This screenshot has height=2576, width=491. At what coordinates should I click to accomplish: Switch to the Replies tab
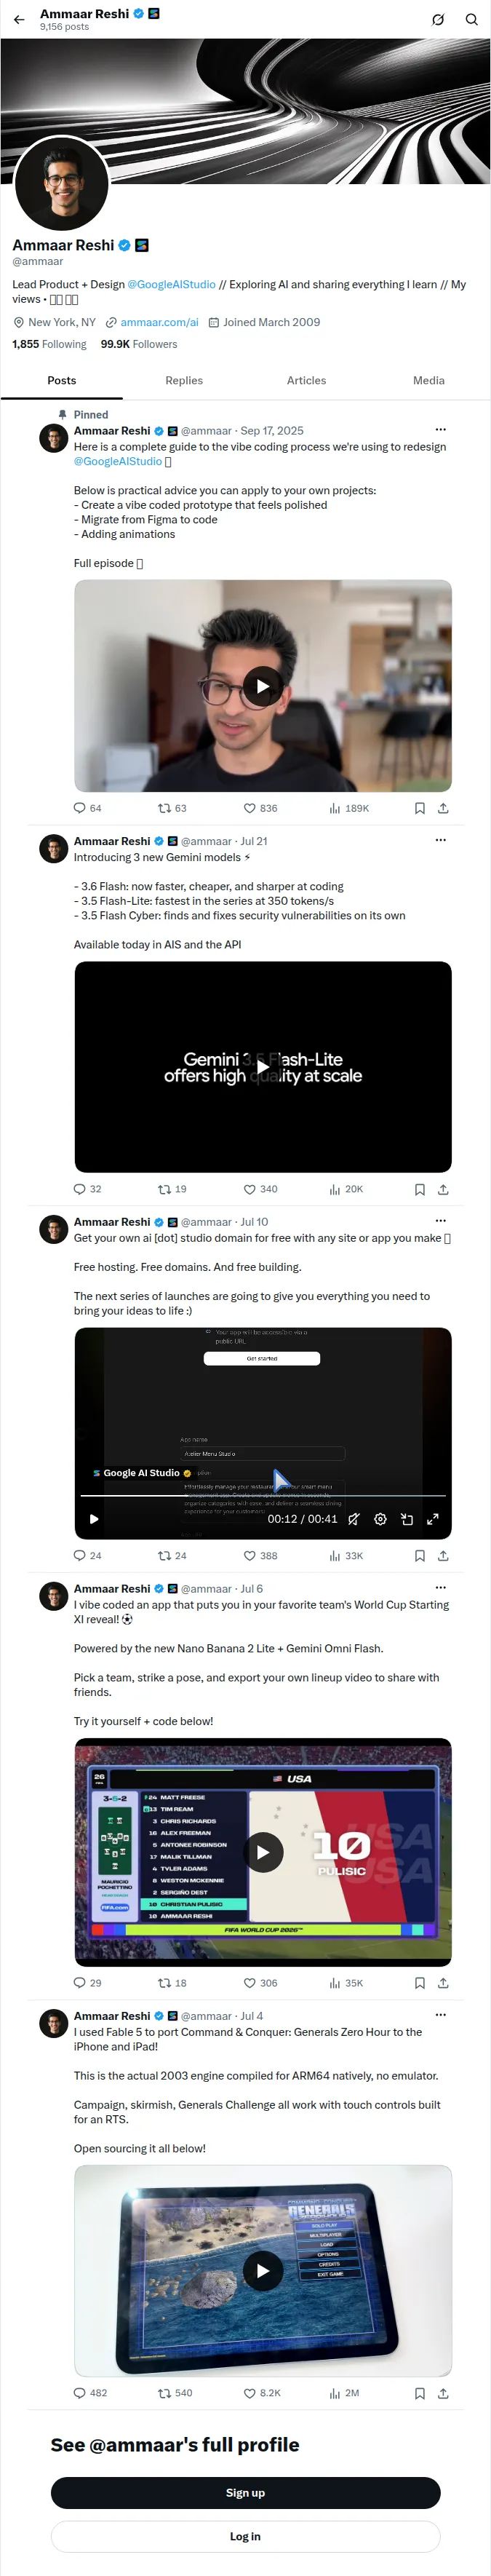[x=184, y=380]
